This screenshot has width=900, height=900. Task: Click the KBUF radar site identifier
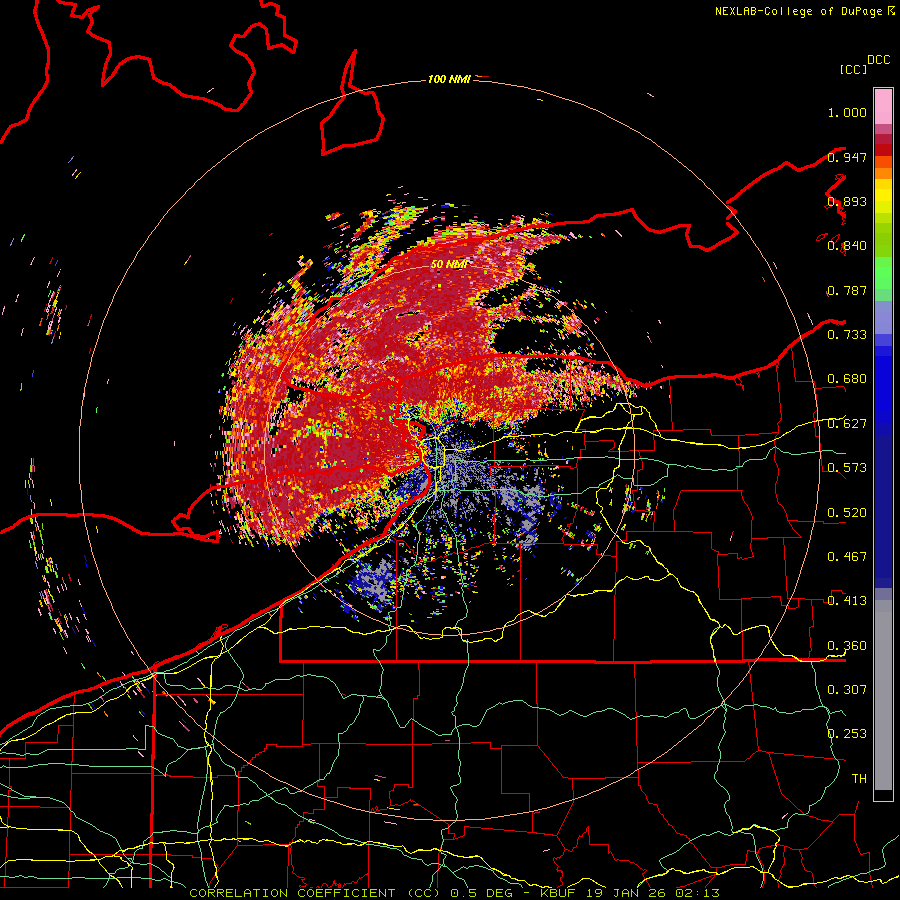[559, 893]
